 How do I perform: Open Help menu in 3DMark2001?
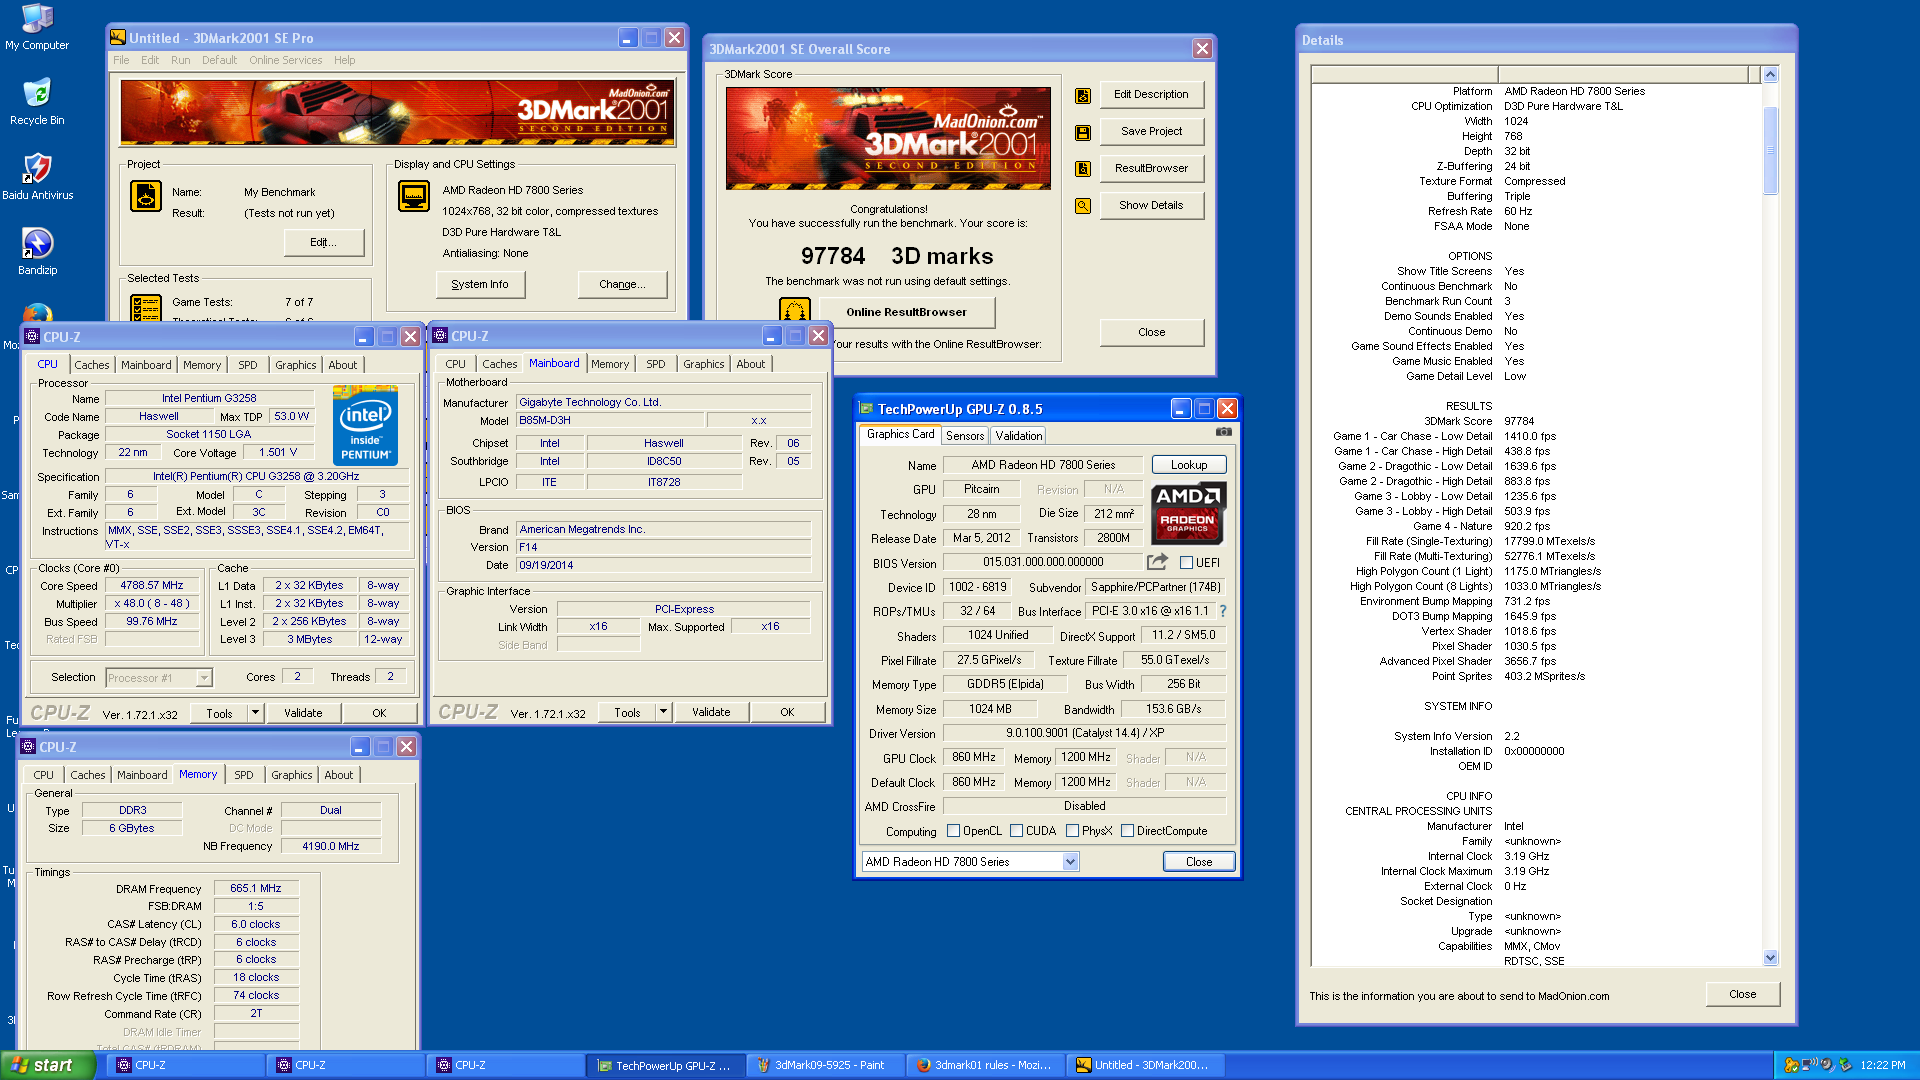pyautogui.click(x=344, y=60)
